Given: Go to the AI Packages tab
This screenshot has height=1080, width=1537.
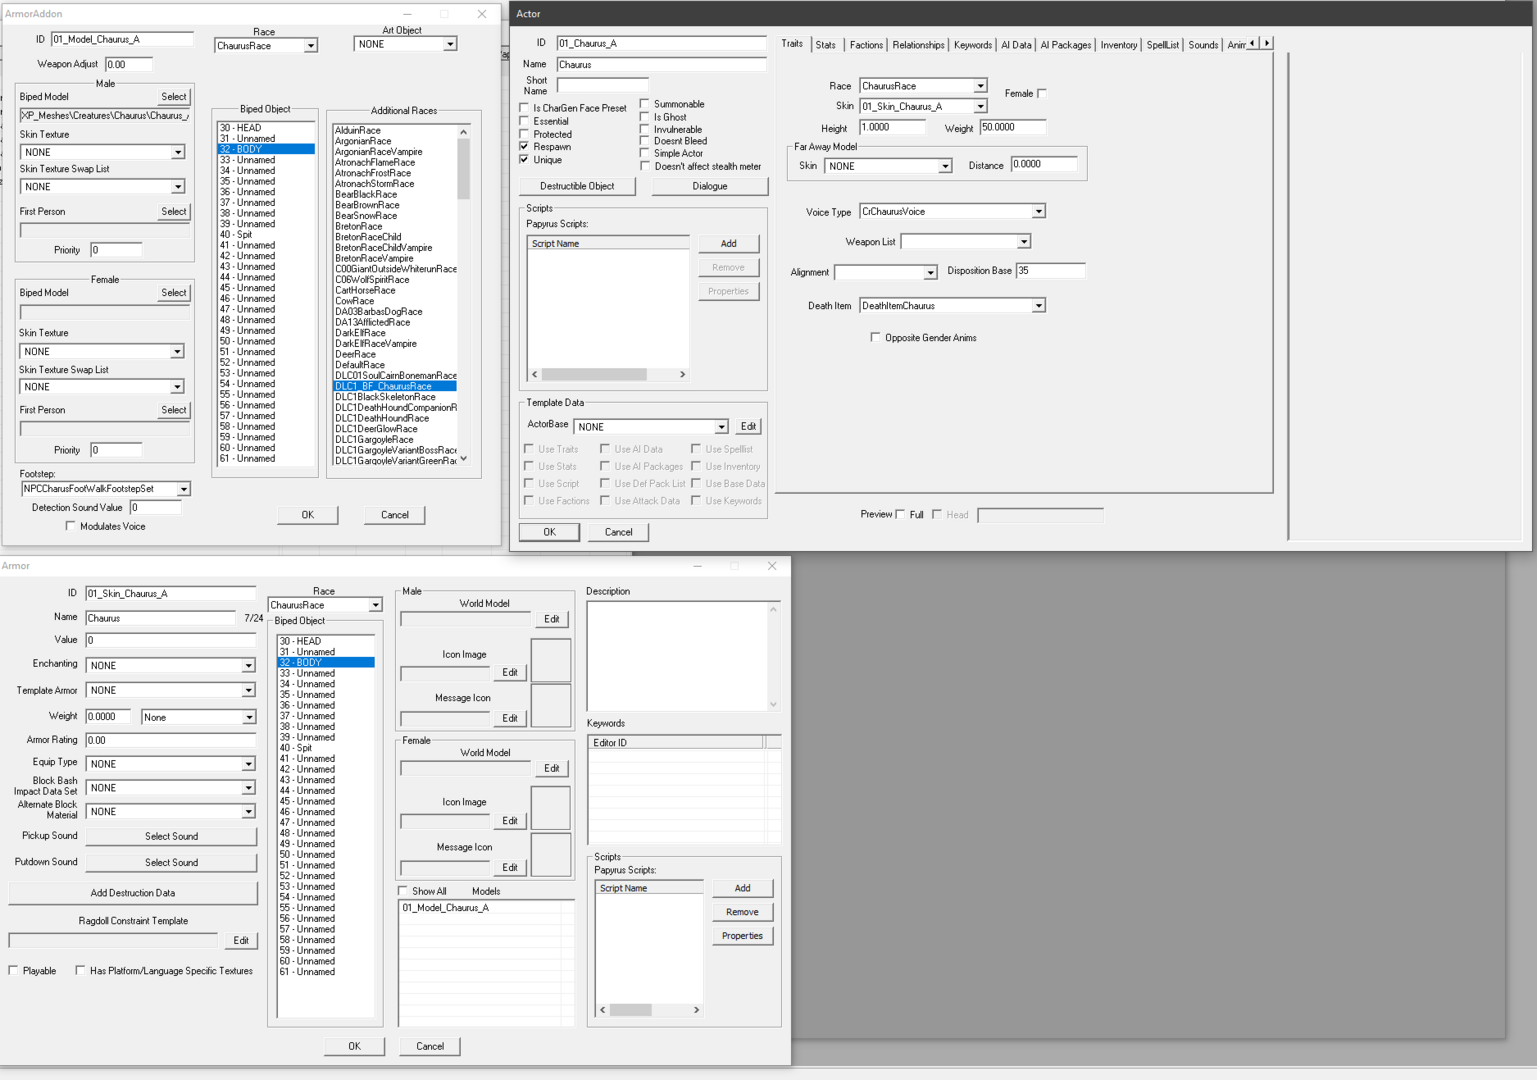Looking at the screenshot, I should (1066, 45).
